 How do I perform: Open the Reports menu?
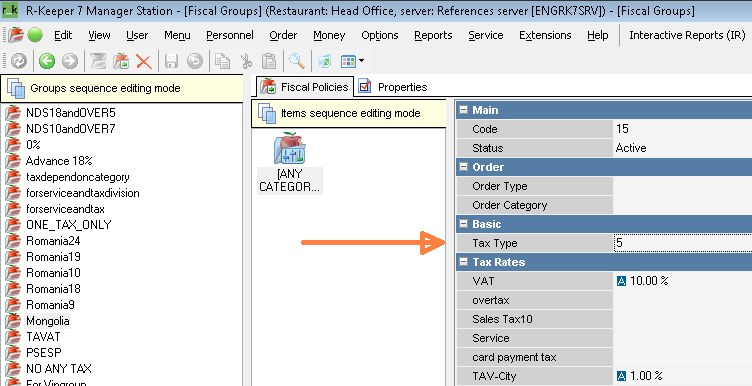433,35
